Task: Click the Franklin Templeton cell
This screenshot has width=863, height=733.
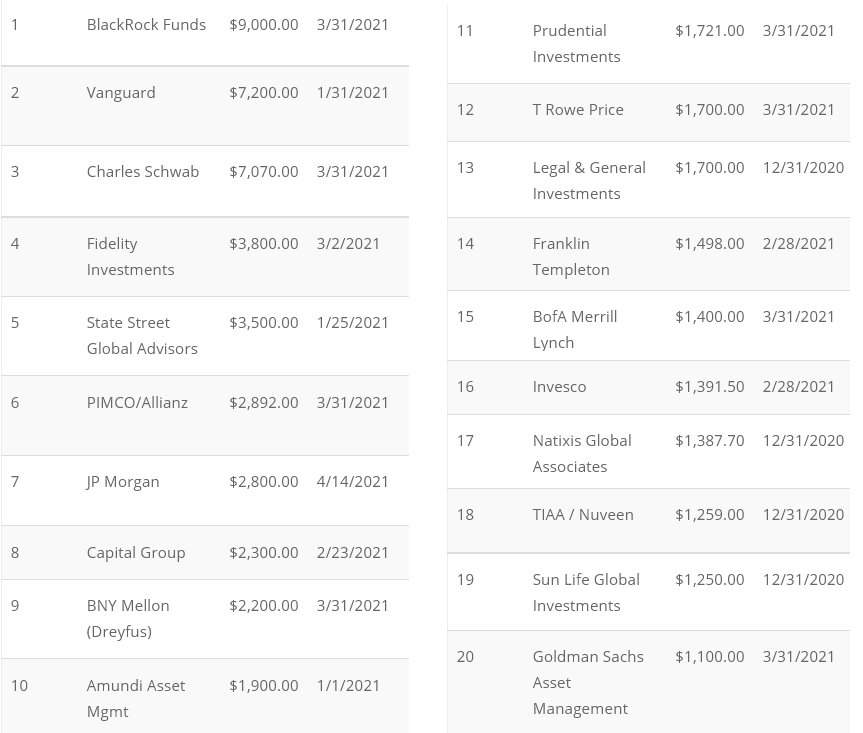Action: click(x=571, y=256)
